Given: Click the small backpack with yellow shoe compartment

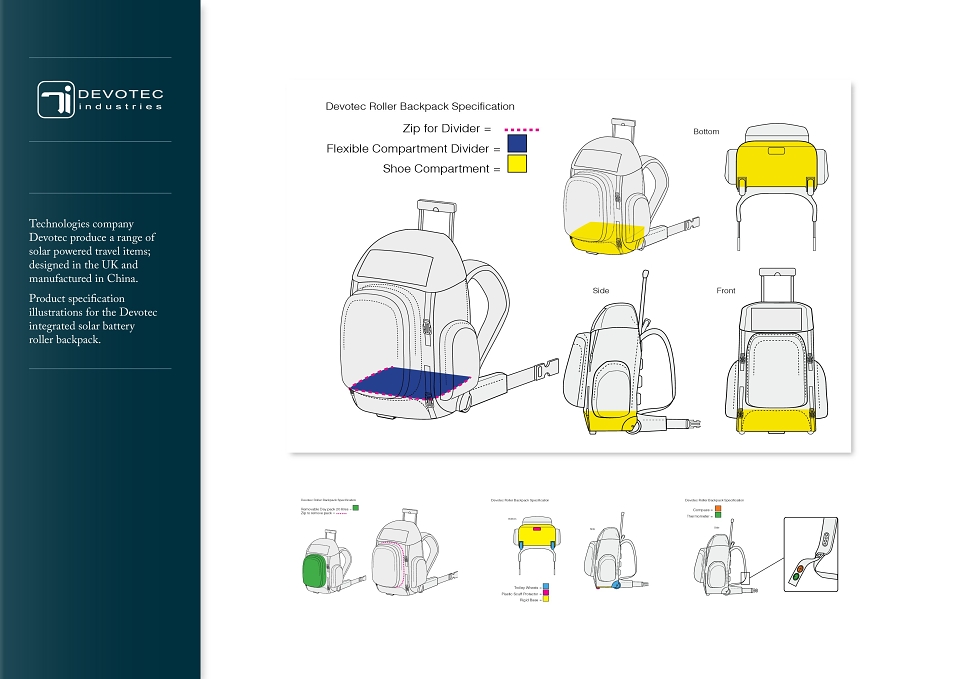Looking at the screenshot, I should pyautogui.click(x=631, y=187).
